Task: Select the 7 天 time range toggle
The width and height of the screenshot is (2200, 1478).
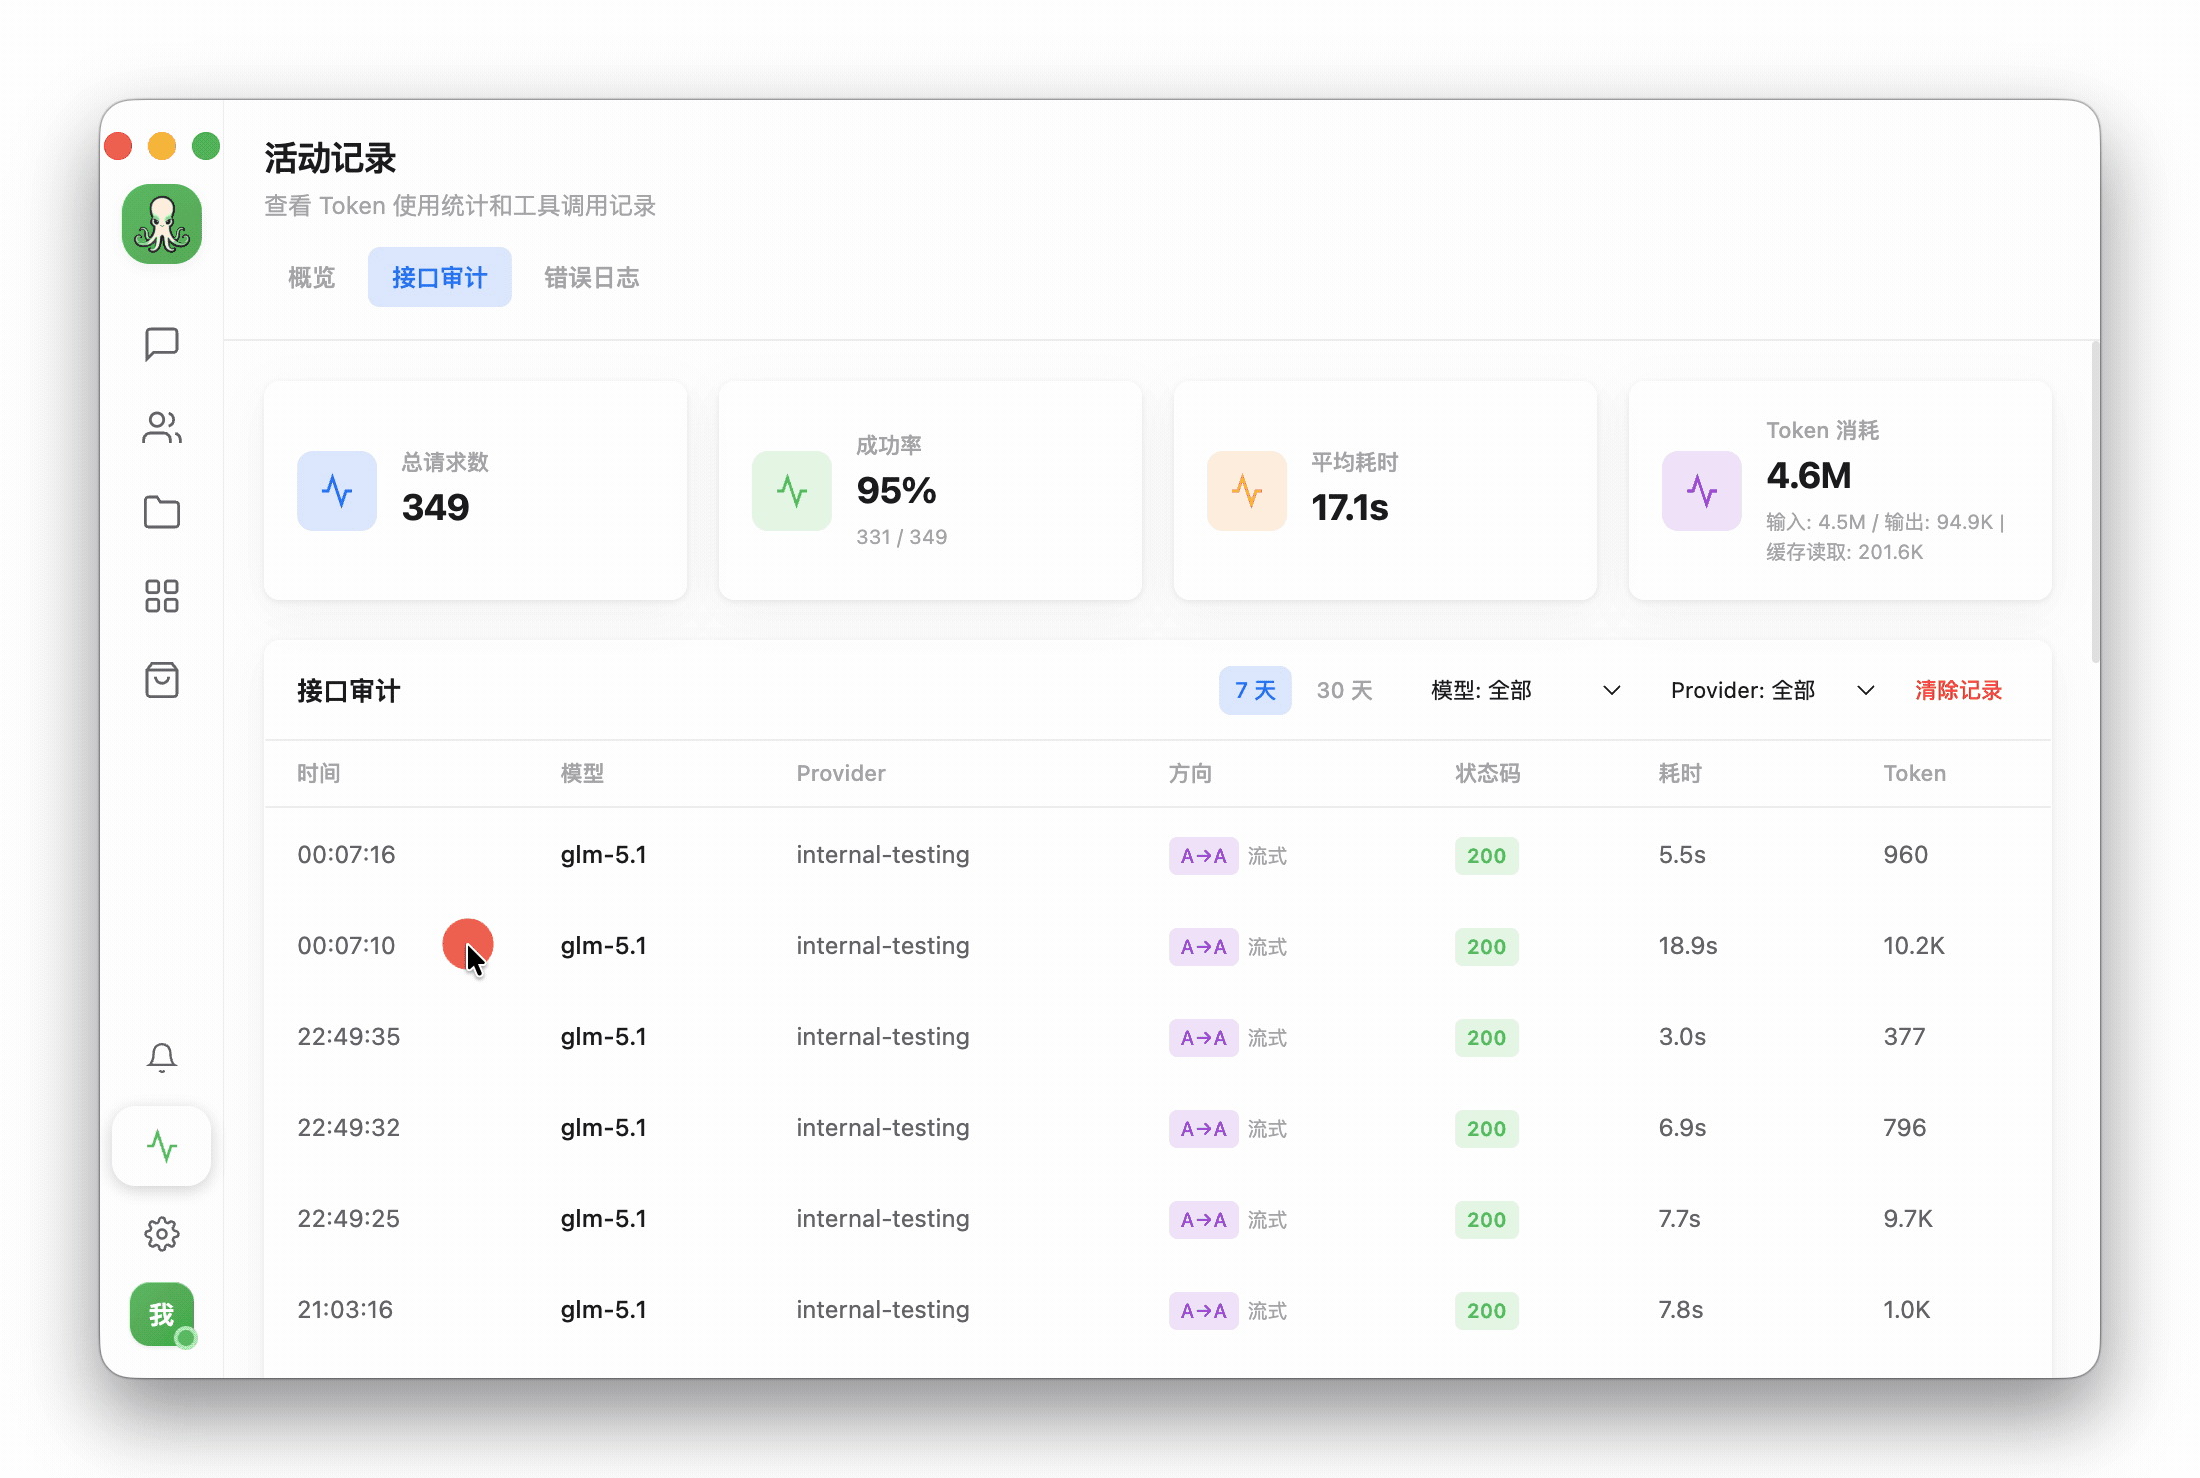Action: pos(1254,691)
